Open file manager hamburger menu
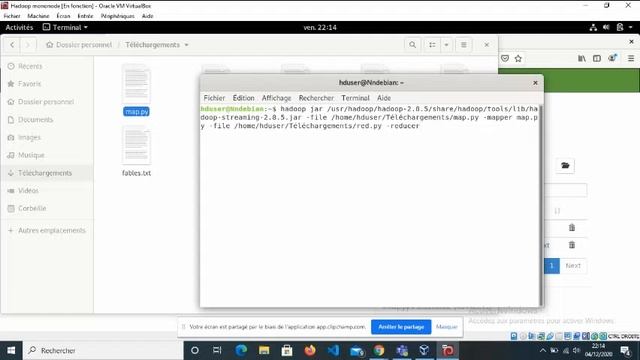The width and height of the screenshot is (640, 360). point(464,45)
